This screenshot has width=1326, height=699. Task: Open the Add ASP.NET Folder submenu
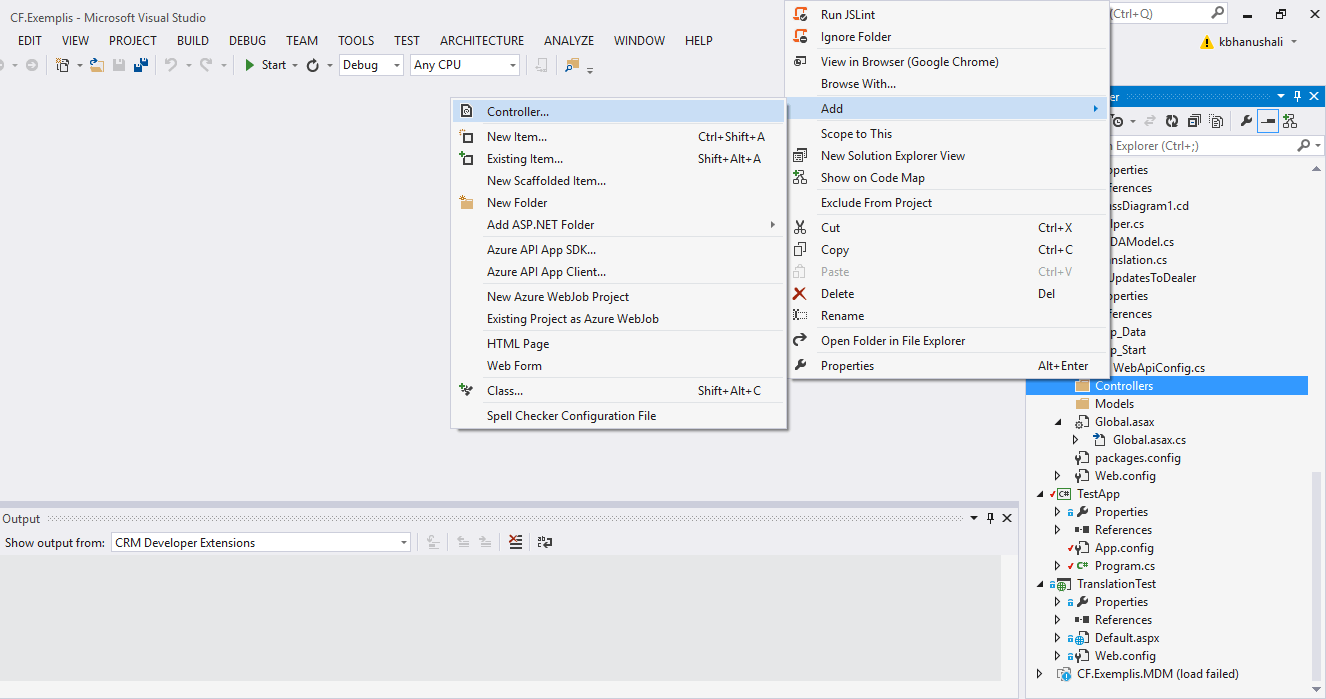tap(619, 225)
